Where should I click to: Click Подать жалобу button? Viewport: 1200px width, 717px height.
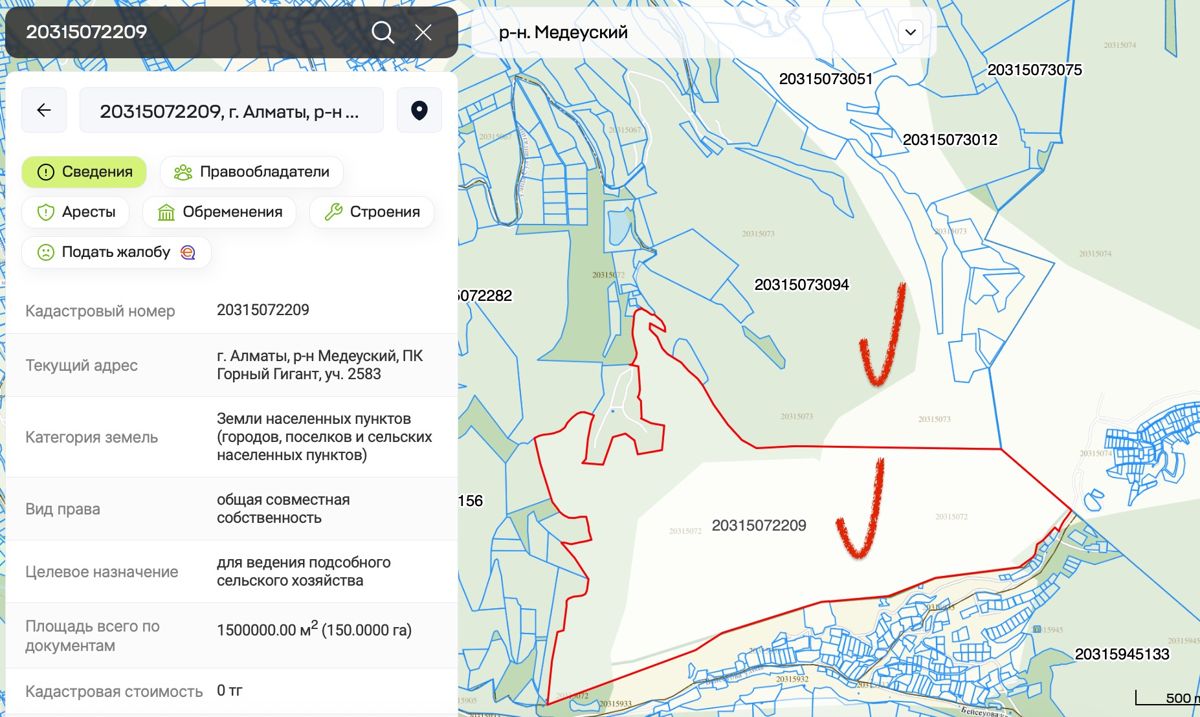[117, 252]
